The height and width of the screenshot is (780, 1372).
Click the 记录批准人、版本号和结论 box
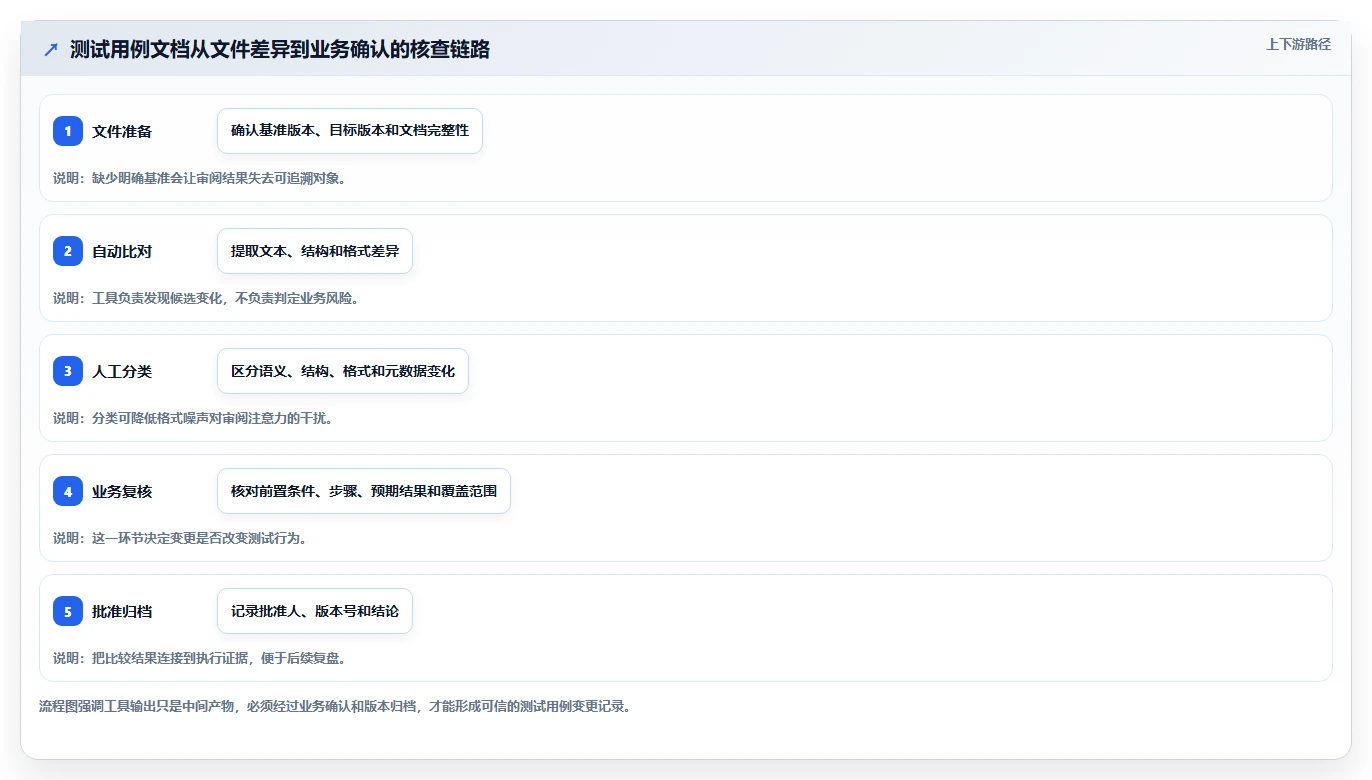click(315, 611)
